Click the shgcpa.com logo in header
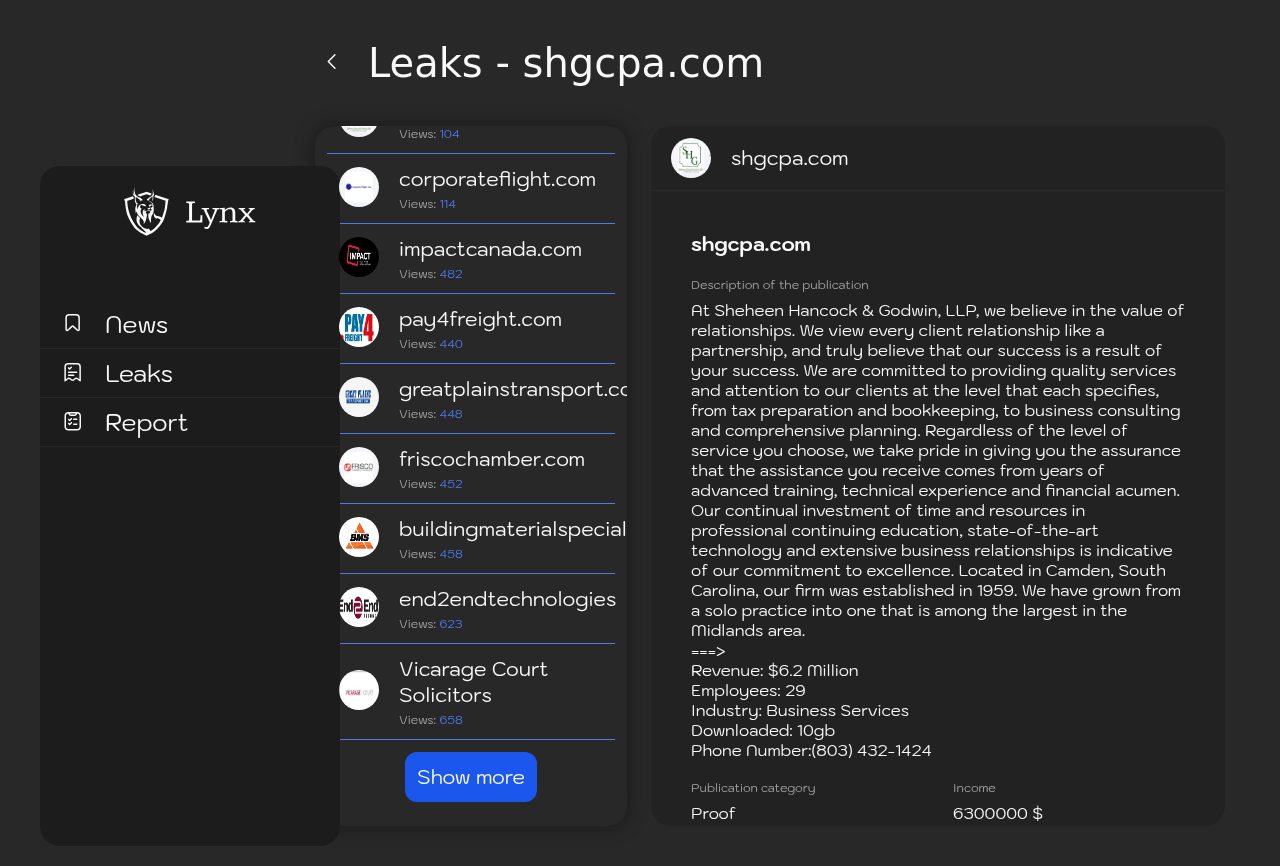The width and height of the screenshot is (1280, 866). tap(691, 158)
